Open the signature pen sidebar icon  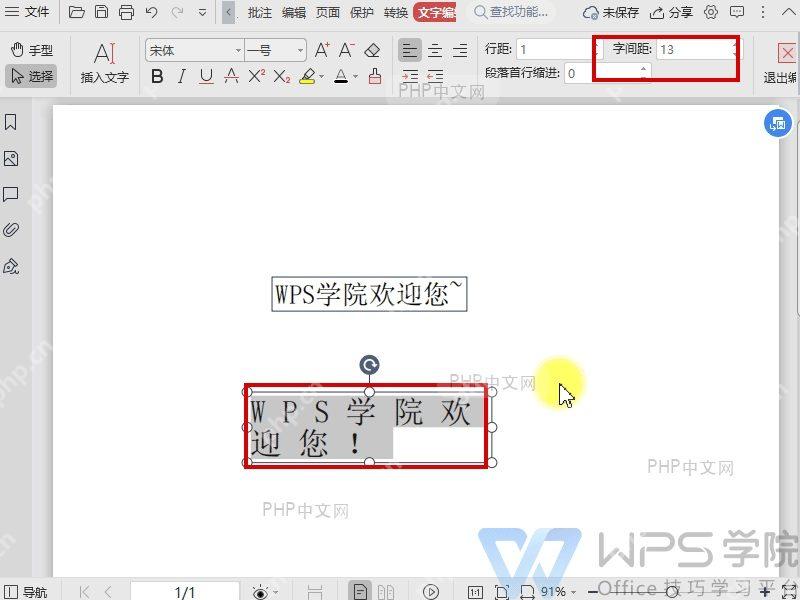click(x=11, y=266)
